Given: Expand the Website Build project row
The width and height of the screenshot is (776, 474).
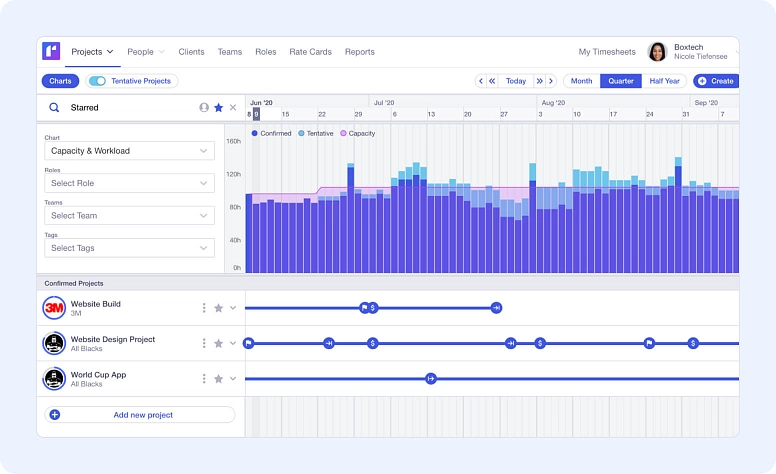Looking at the screenshot, I should click(233, 308).
